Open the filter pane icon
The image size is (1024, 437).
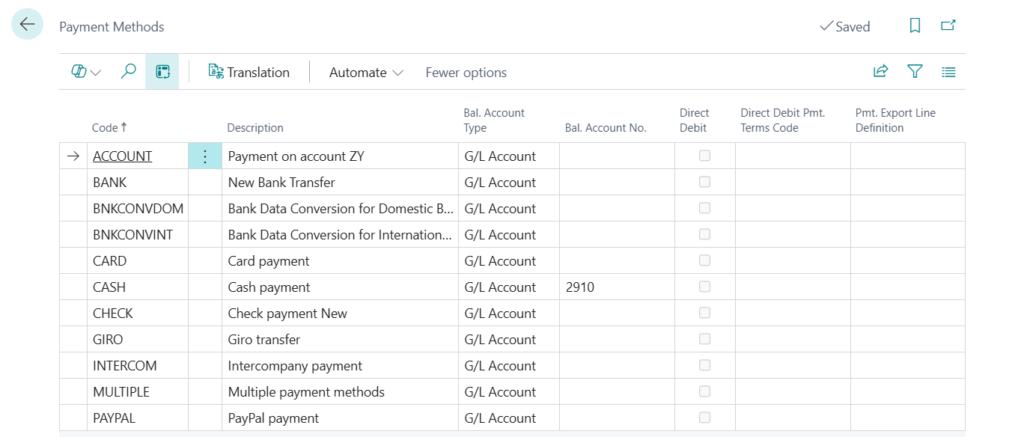tap(914, 72)
